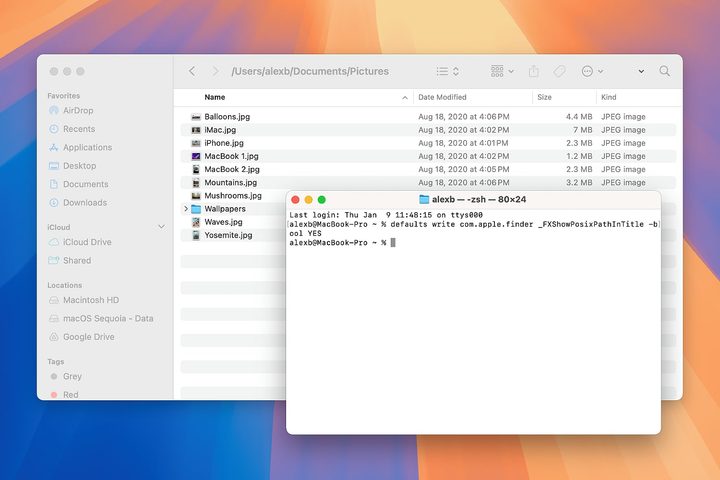The height and width of the screenshot is (480, 720).
Task: Click the JPEG image kind for iMac.jpg
Action: [623, 130]
